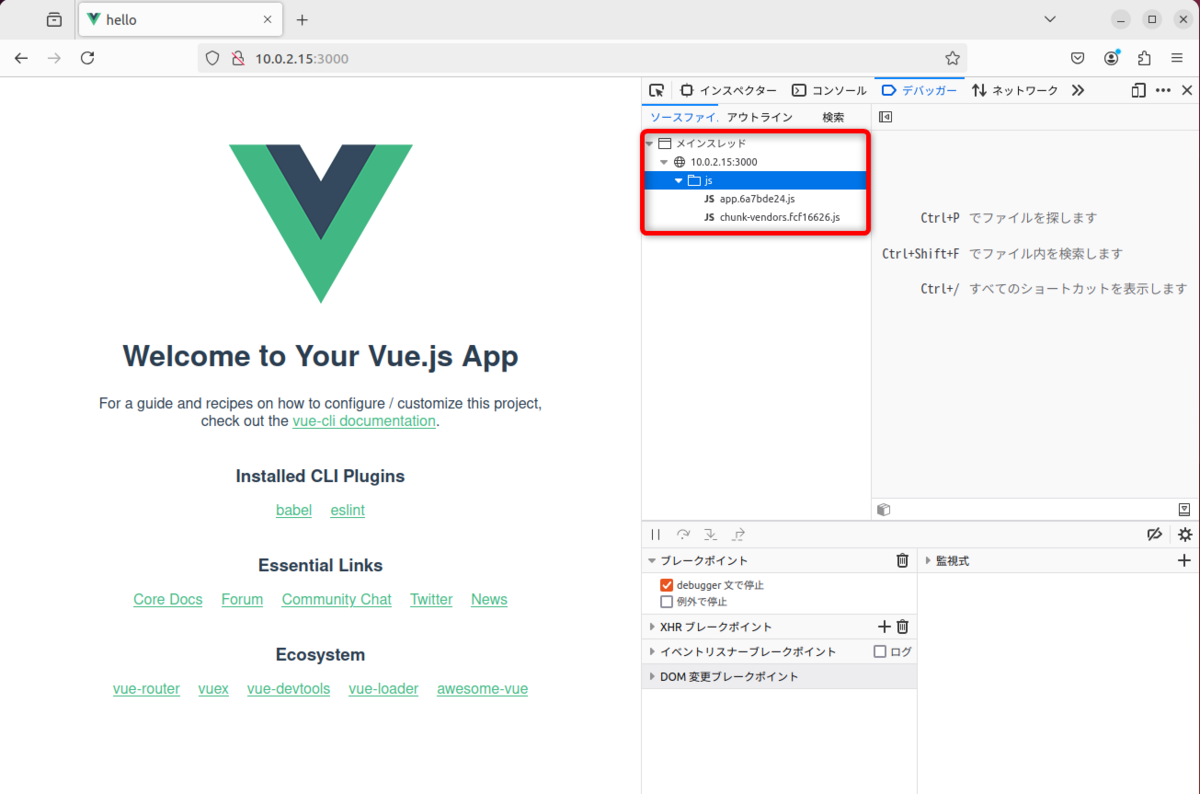Select the デバッガー tab
The height and width of the screenshot is (794, 1200).
tap(919, 90)
